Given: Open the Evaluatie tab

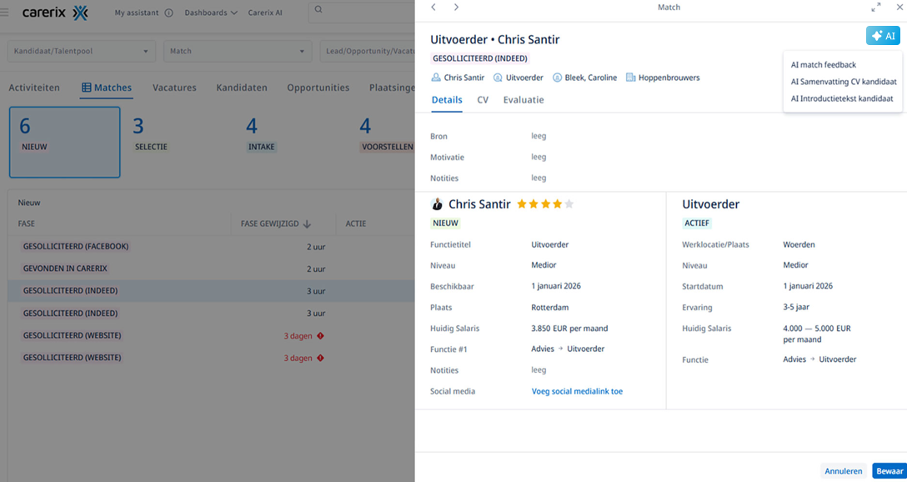Looking at the screenshot, I should (x=523, y=100).
